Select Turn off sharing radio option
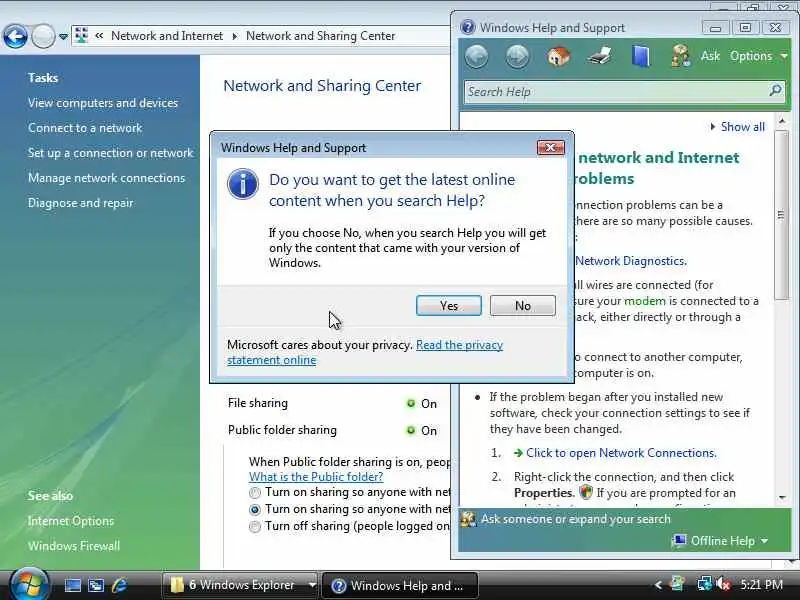800x600 pixels. [255, 527]
